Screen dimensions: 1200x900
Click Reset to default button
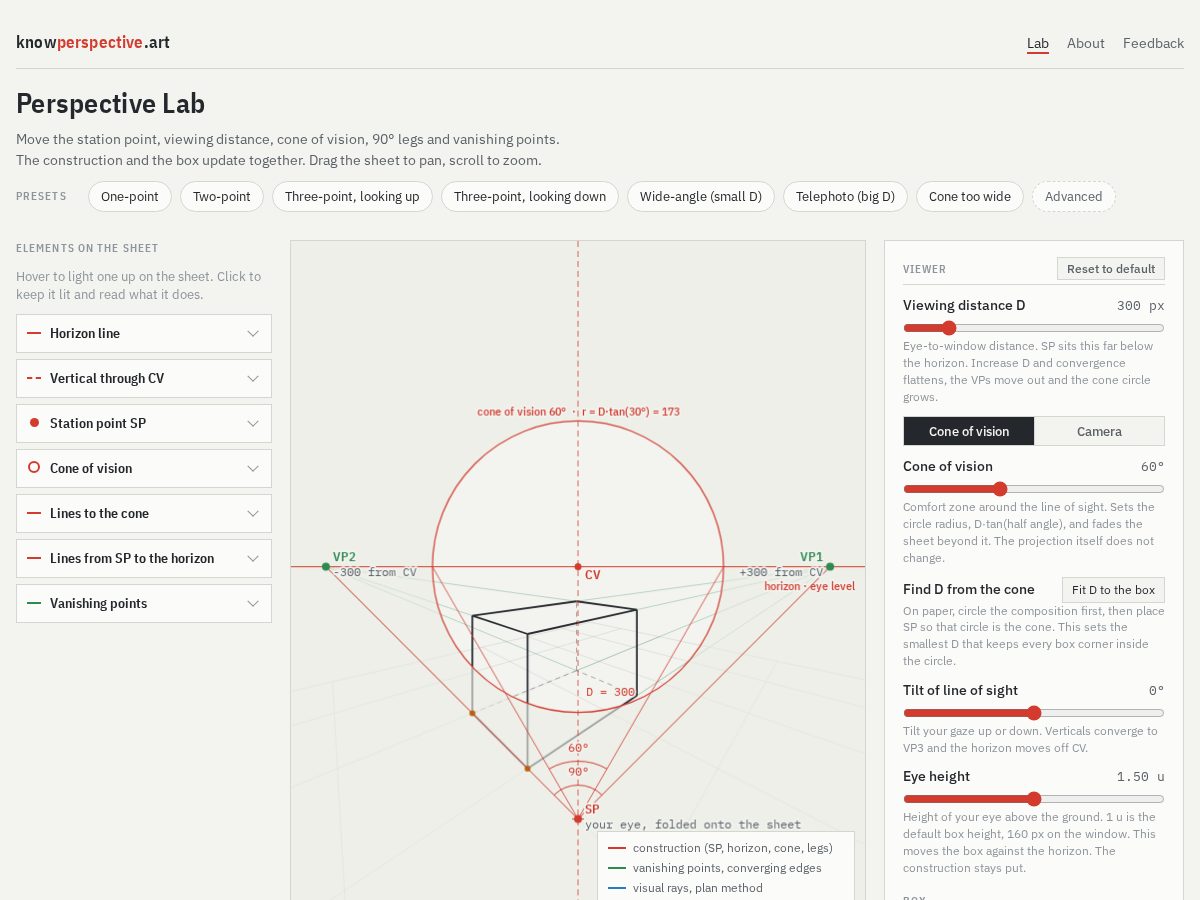1110,269
